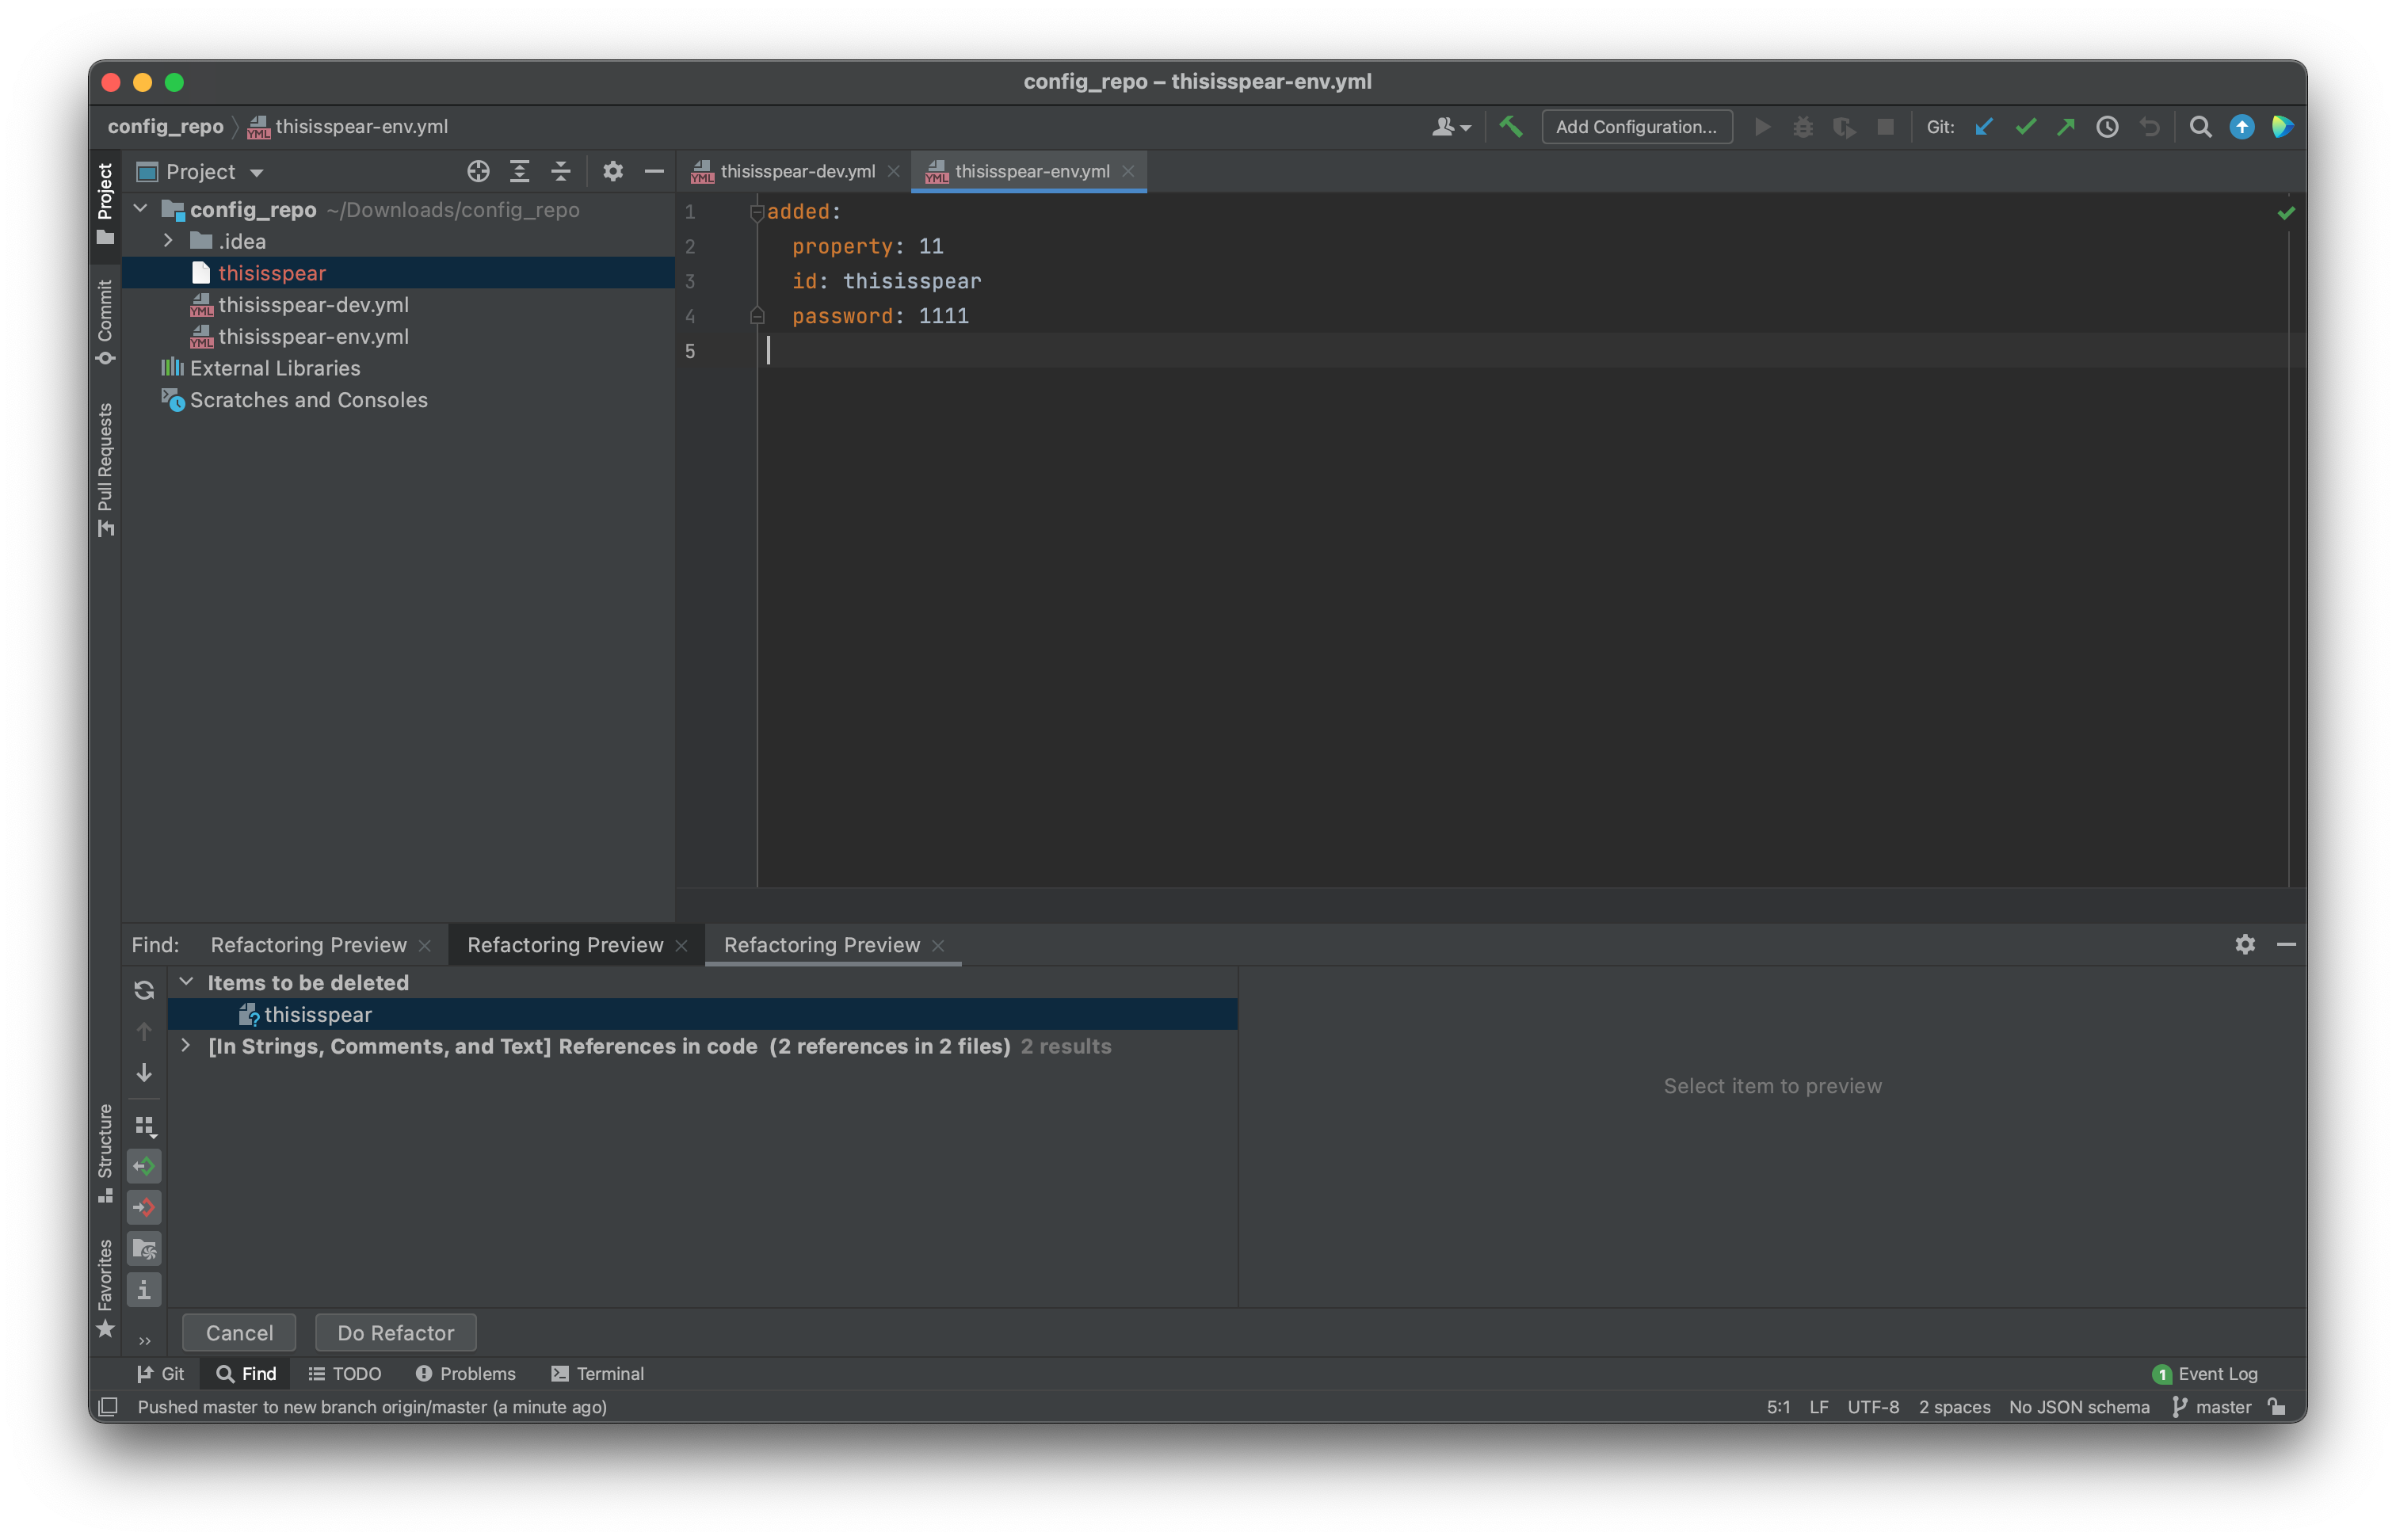This screenshot has height=1540, width=2396.
Task: Expand References in code results node
Action: (x=186, y=1046)
